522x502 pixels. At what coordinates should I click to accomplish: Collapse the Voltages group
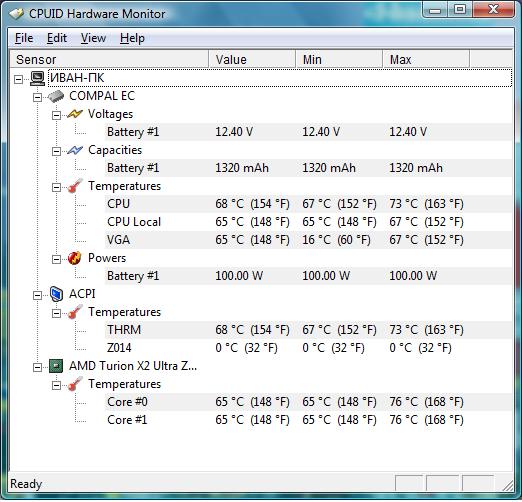point(56,115)
